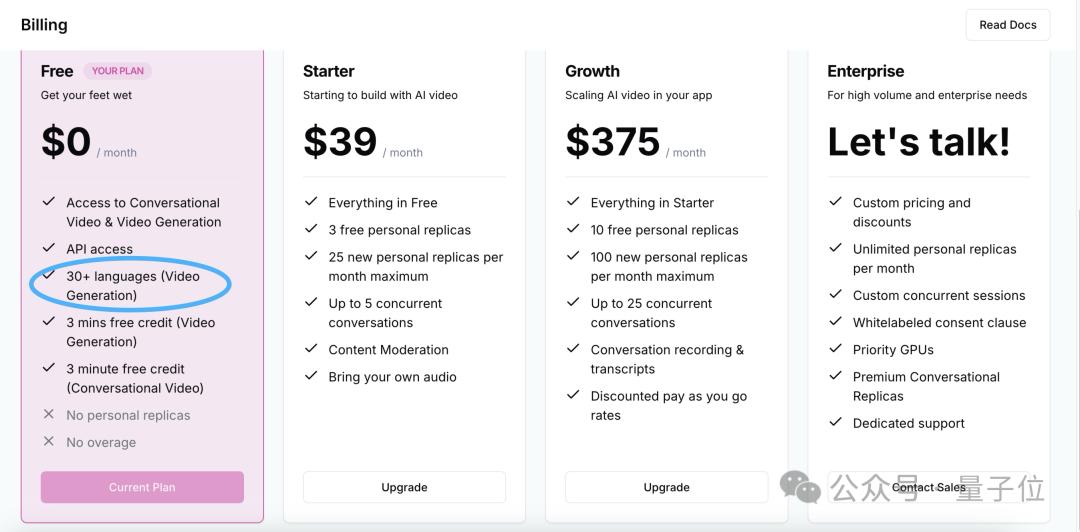Click the Billing page title
This screenshot has width=1080, height=532.
click(44, 24)
